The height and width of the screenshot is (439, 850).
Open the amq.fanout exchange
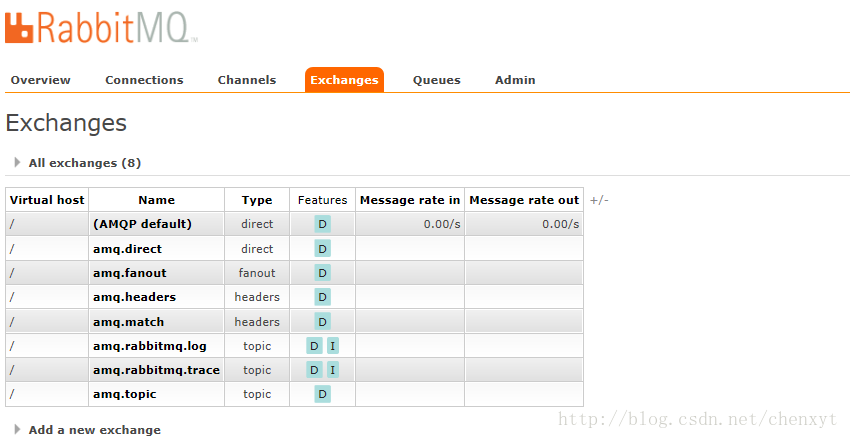[130, 273]
